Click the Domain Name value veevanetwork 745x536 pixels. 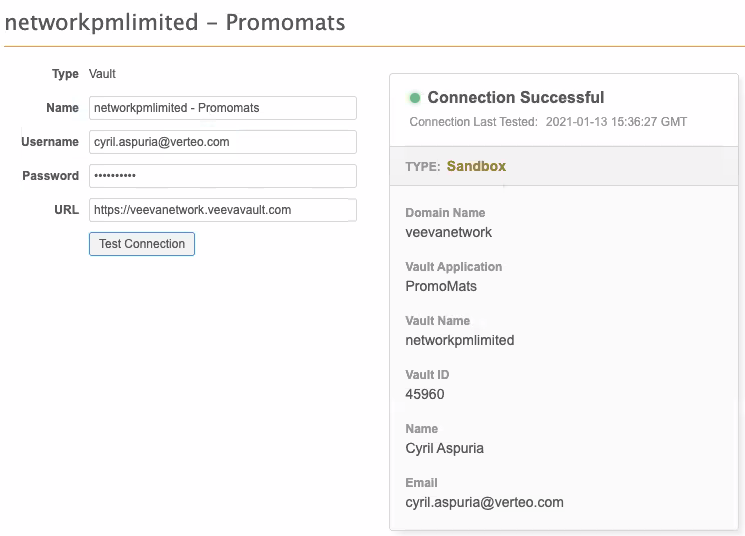[x=449, y=232]
